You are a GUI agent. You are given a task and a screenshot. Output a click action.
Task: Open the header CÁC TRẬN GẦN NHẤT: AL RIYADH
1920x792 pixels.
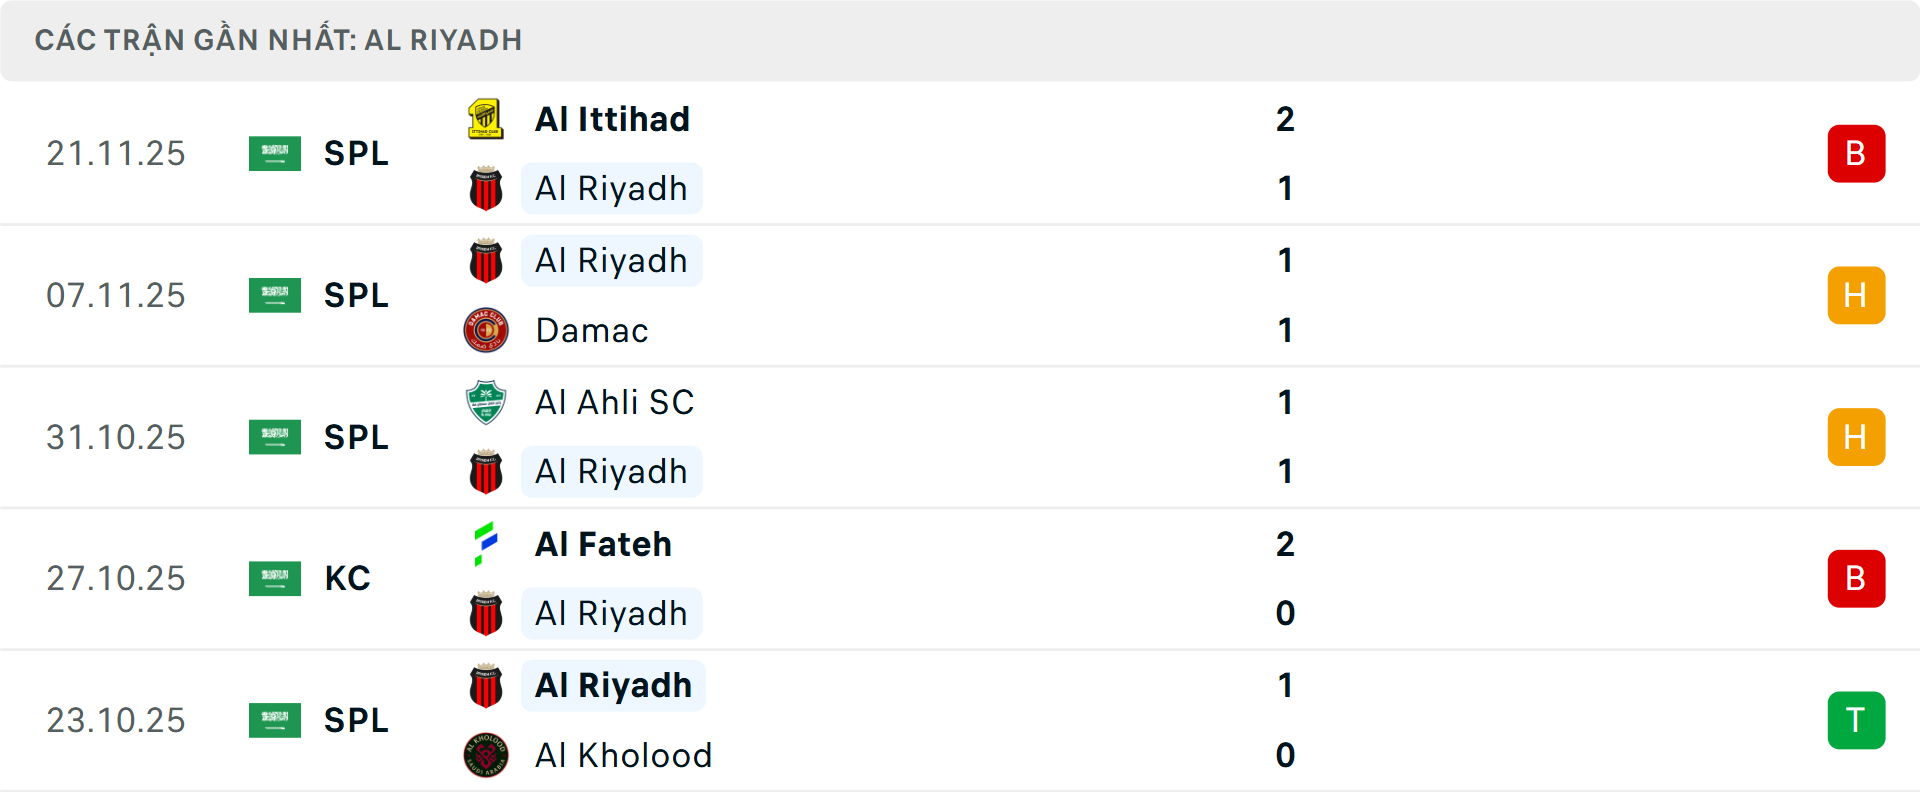tap(278, 40)
